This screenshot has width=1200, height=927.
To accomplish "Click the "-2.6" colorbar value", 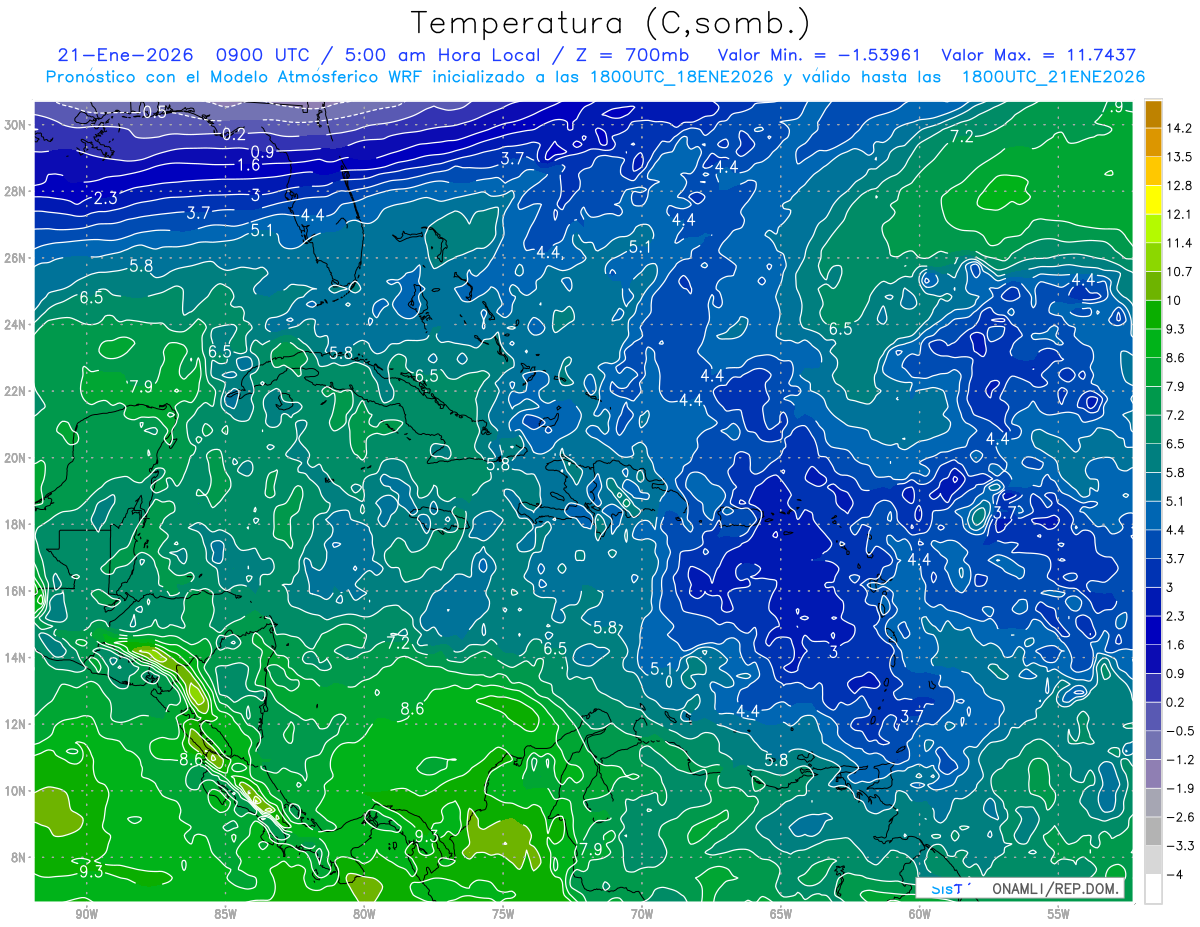I will pos(1179,818).
